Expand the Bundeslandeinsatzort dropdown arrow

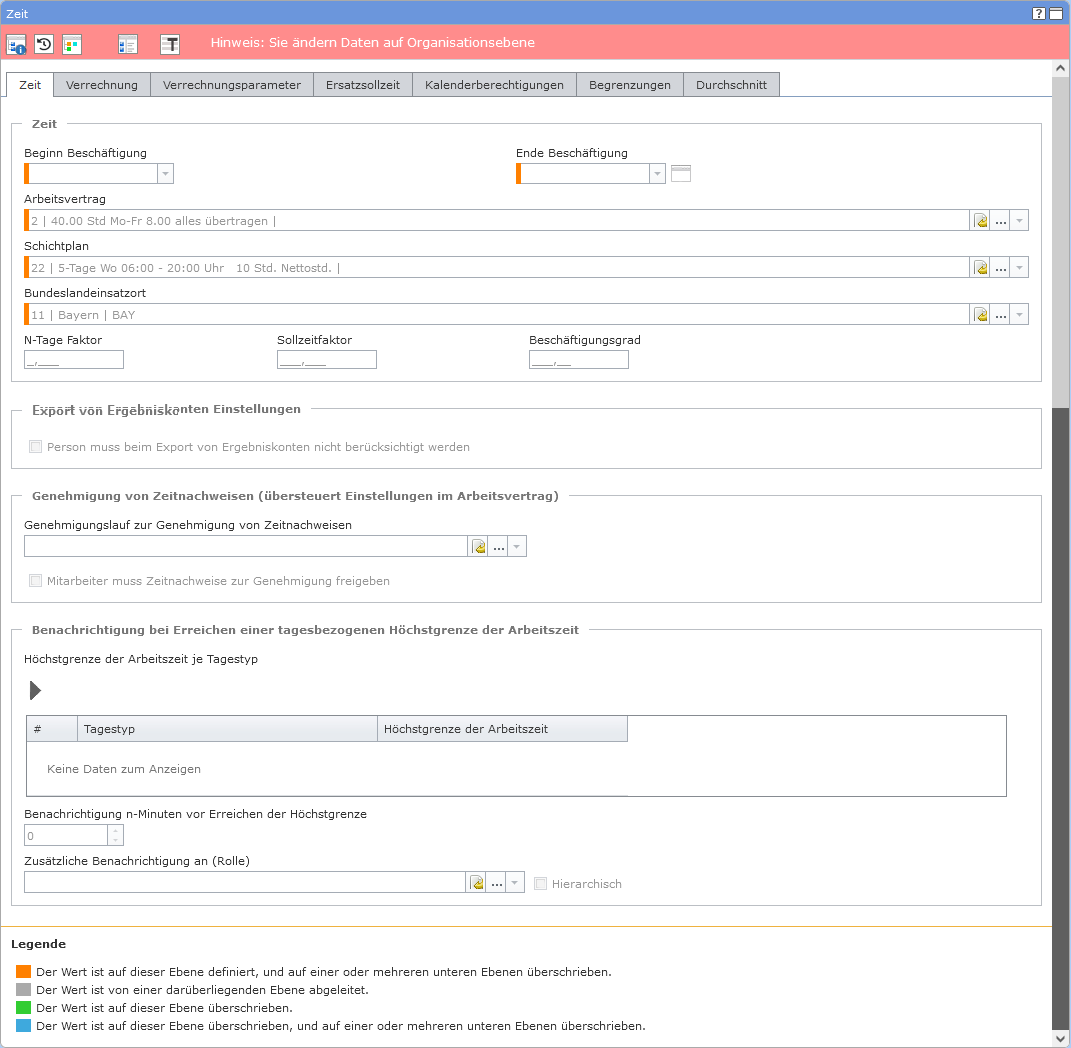point(1019,315)
